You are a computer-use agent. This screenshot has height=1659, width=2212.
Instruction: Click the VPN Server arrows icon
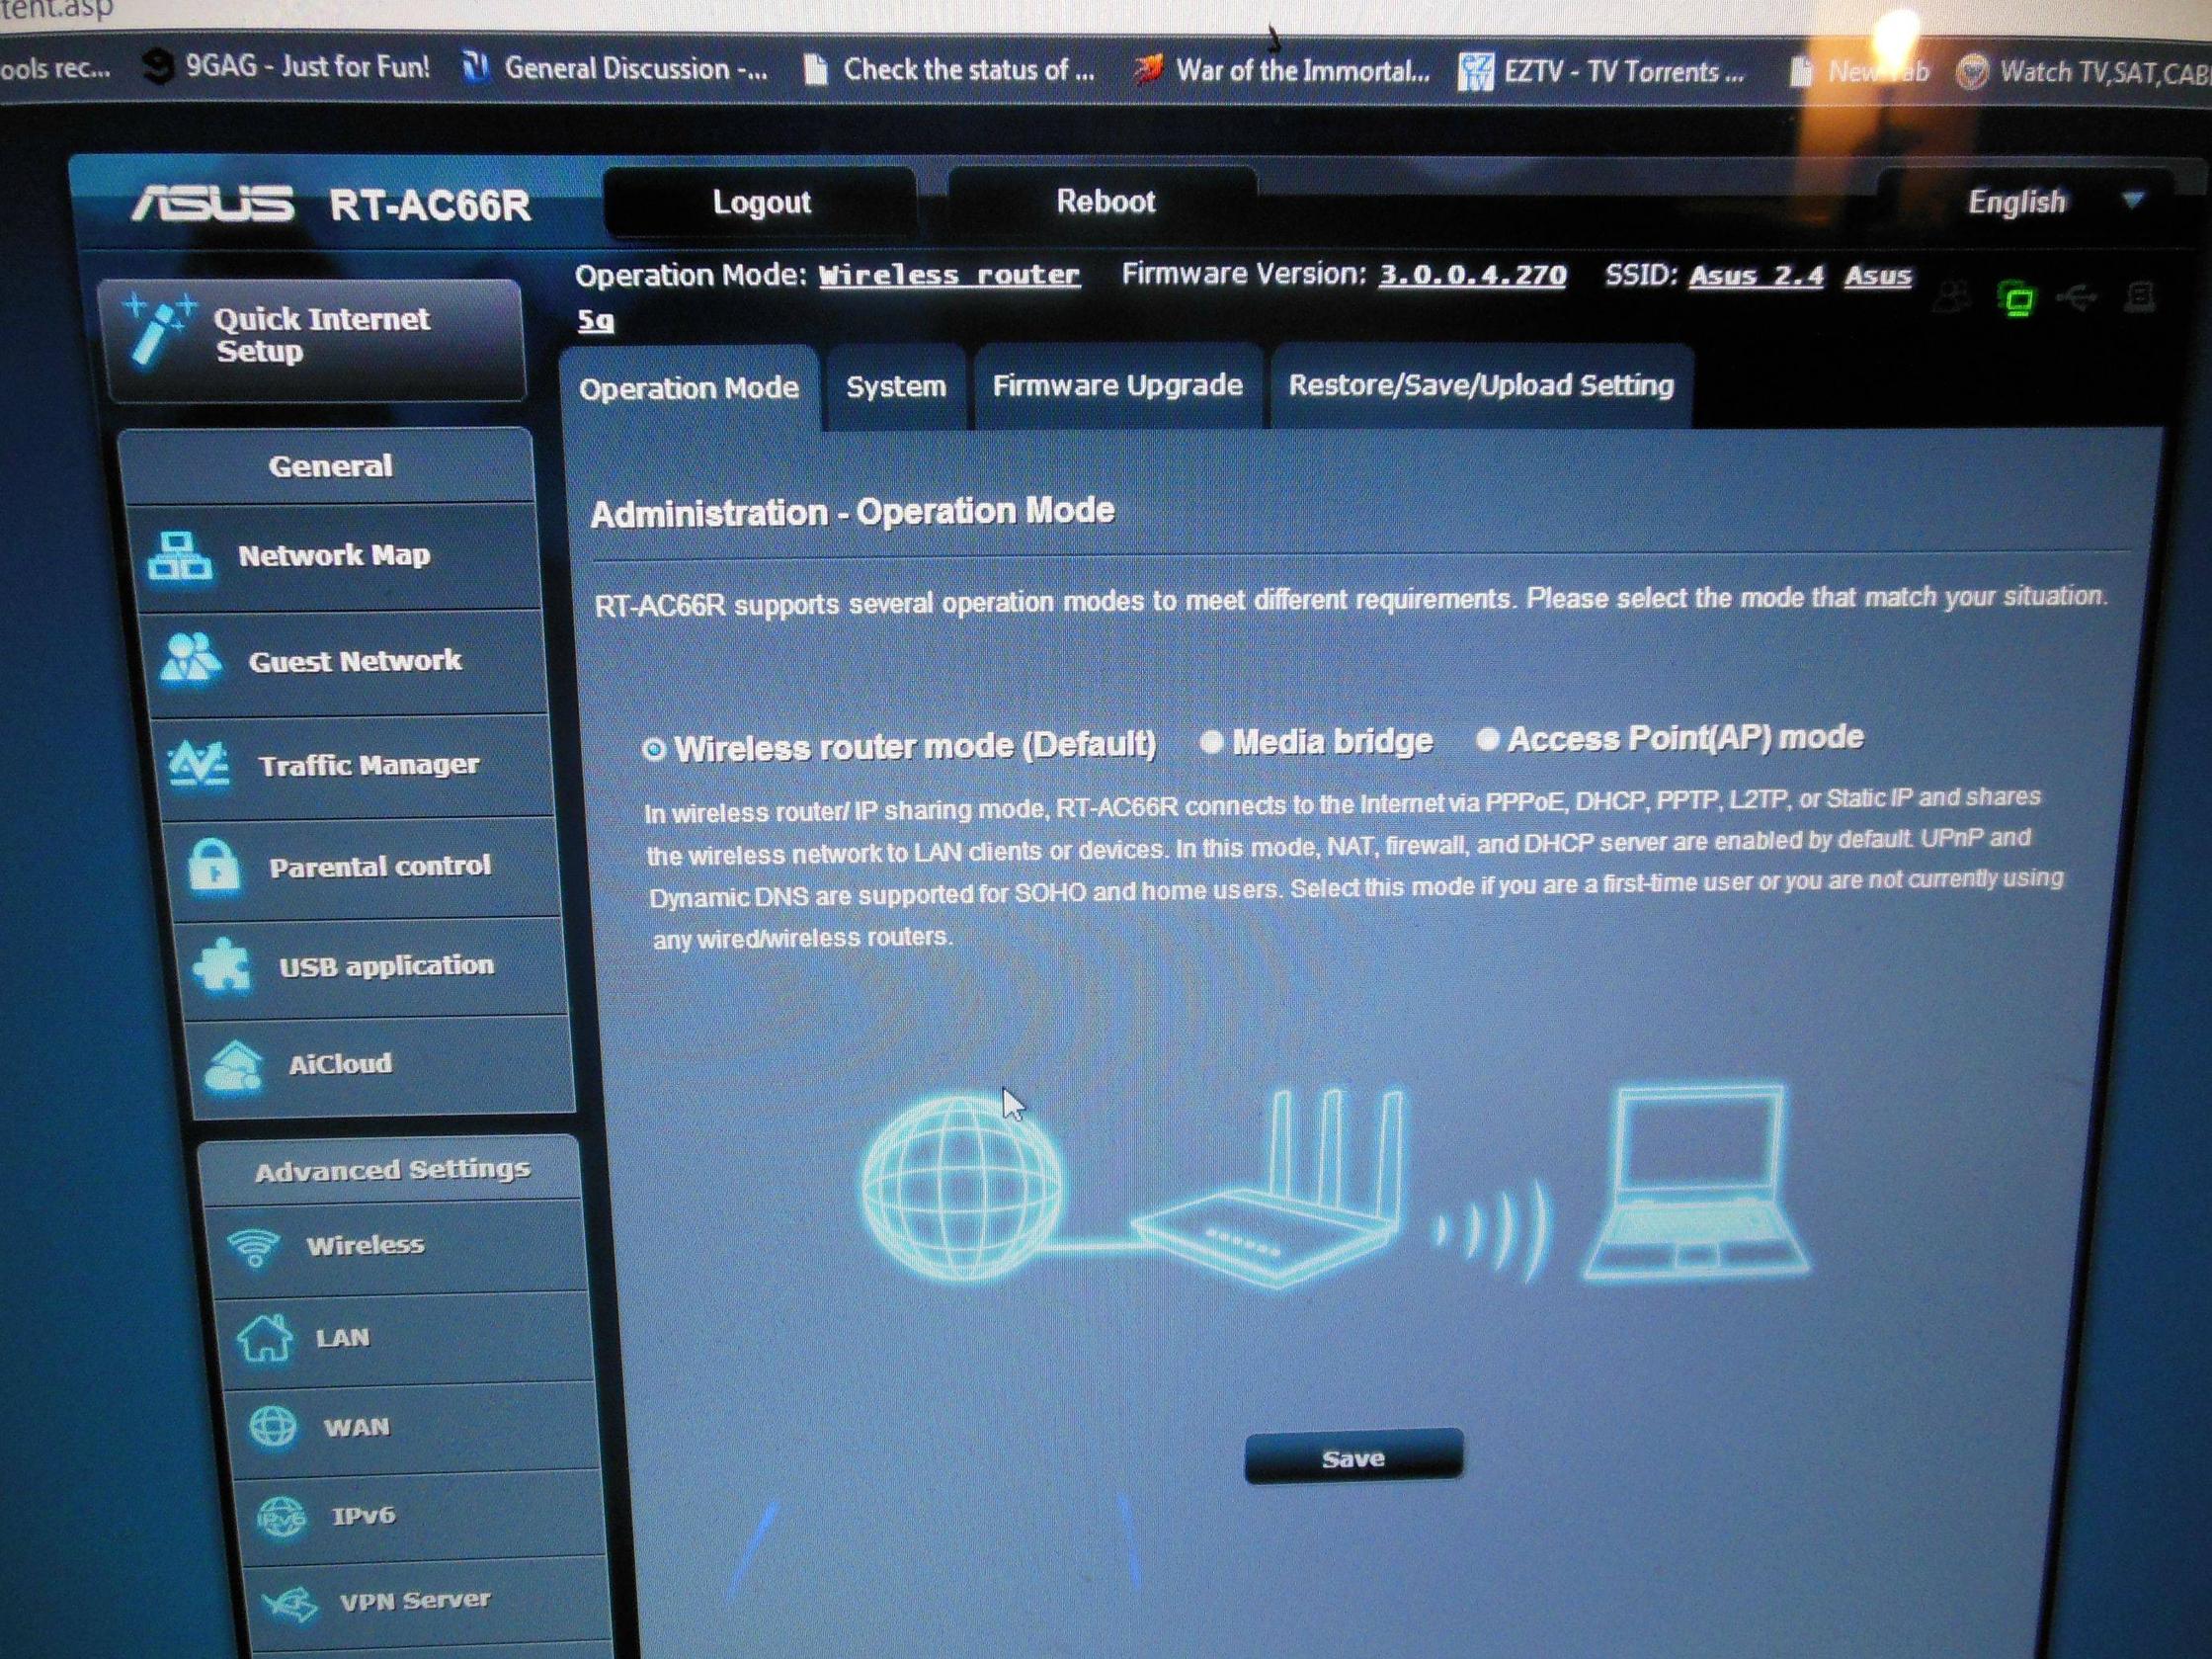coord(290,1603)
